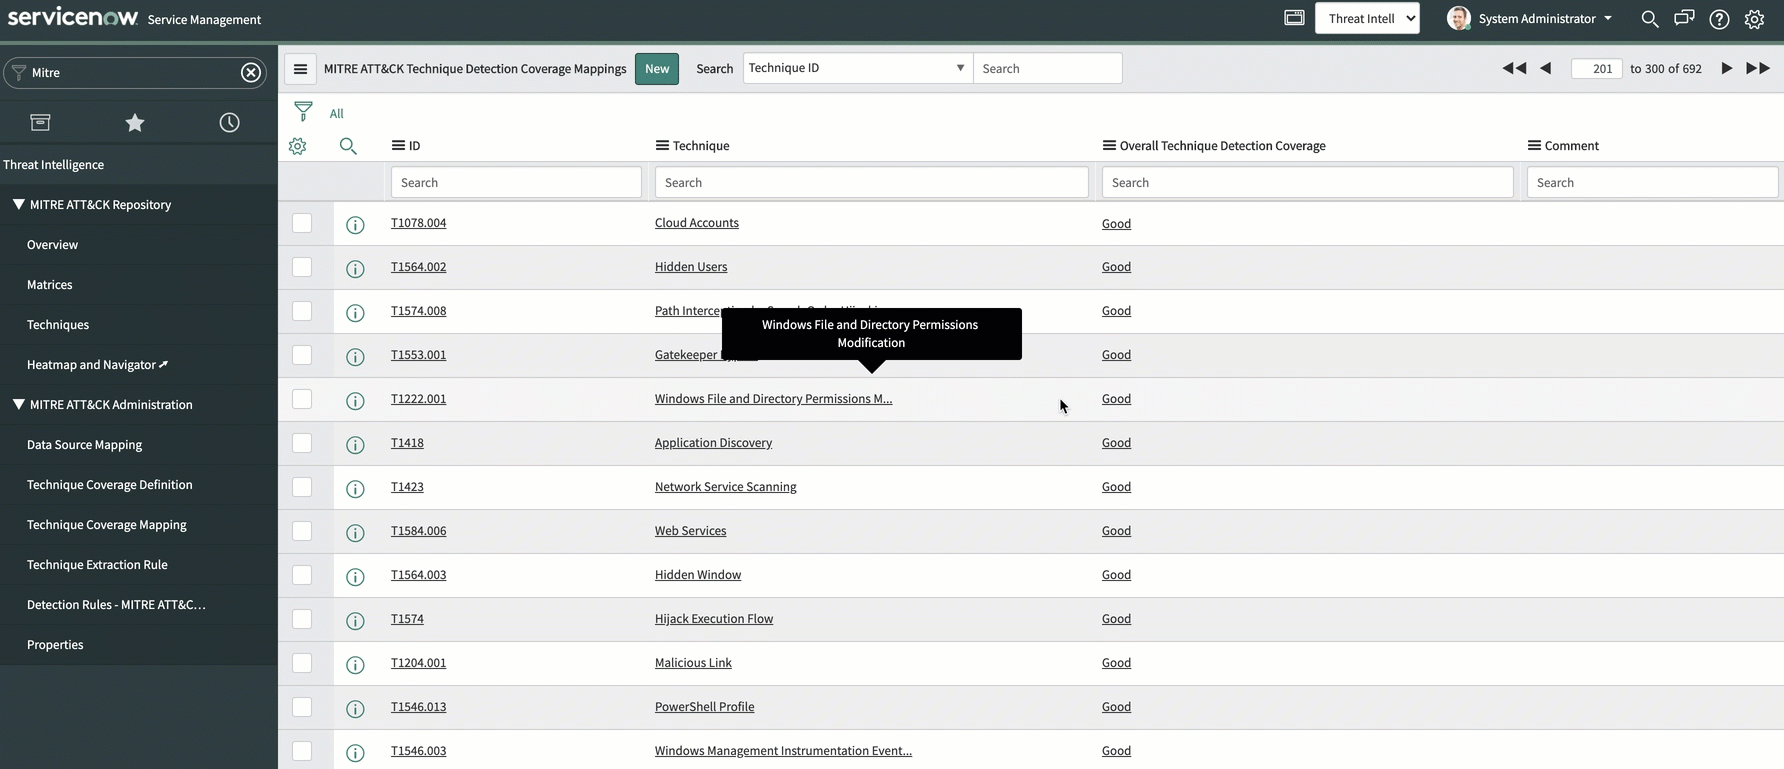This screenshot has width=1784, height=769.
Task: Open record link T1423
Action: pyautogui.click(x=407, y=487)
